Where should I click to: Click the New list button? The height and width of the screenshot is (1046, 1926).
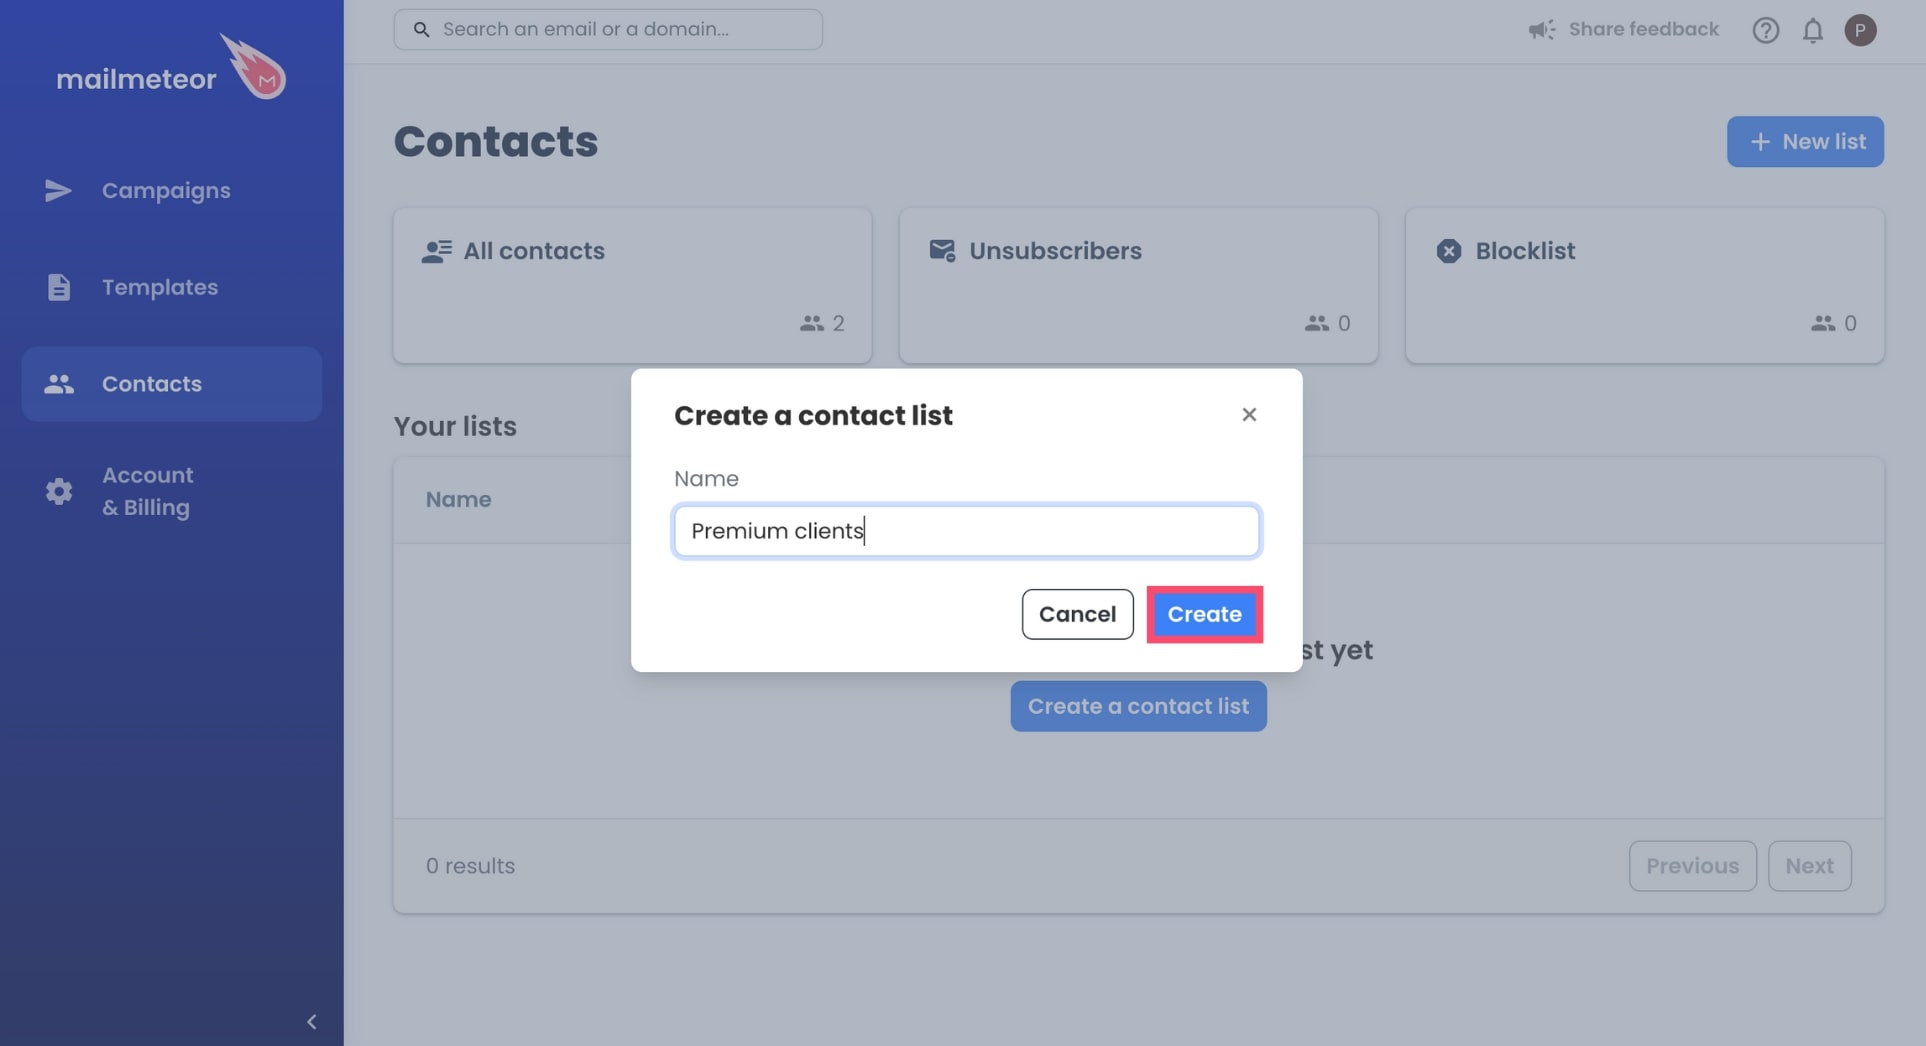(1804, 141)
